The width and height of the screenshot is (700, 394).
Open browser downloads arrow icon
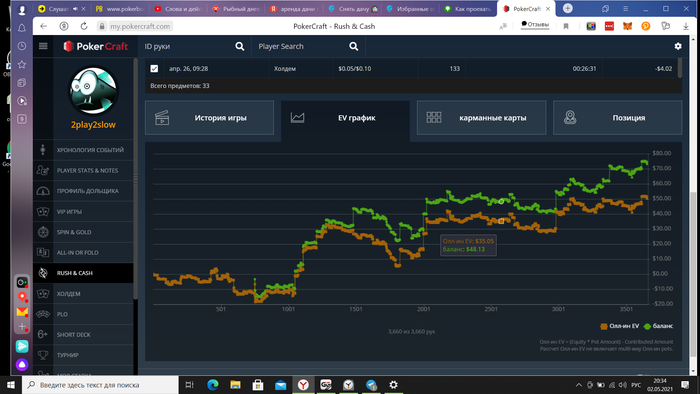(x=686, y=26)
